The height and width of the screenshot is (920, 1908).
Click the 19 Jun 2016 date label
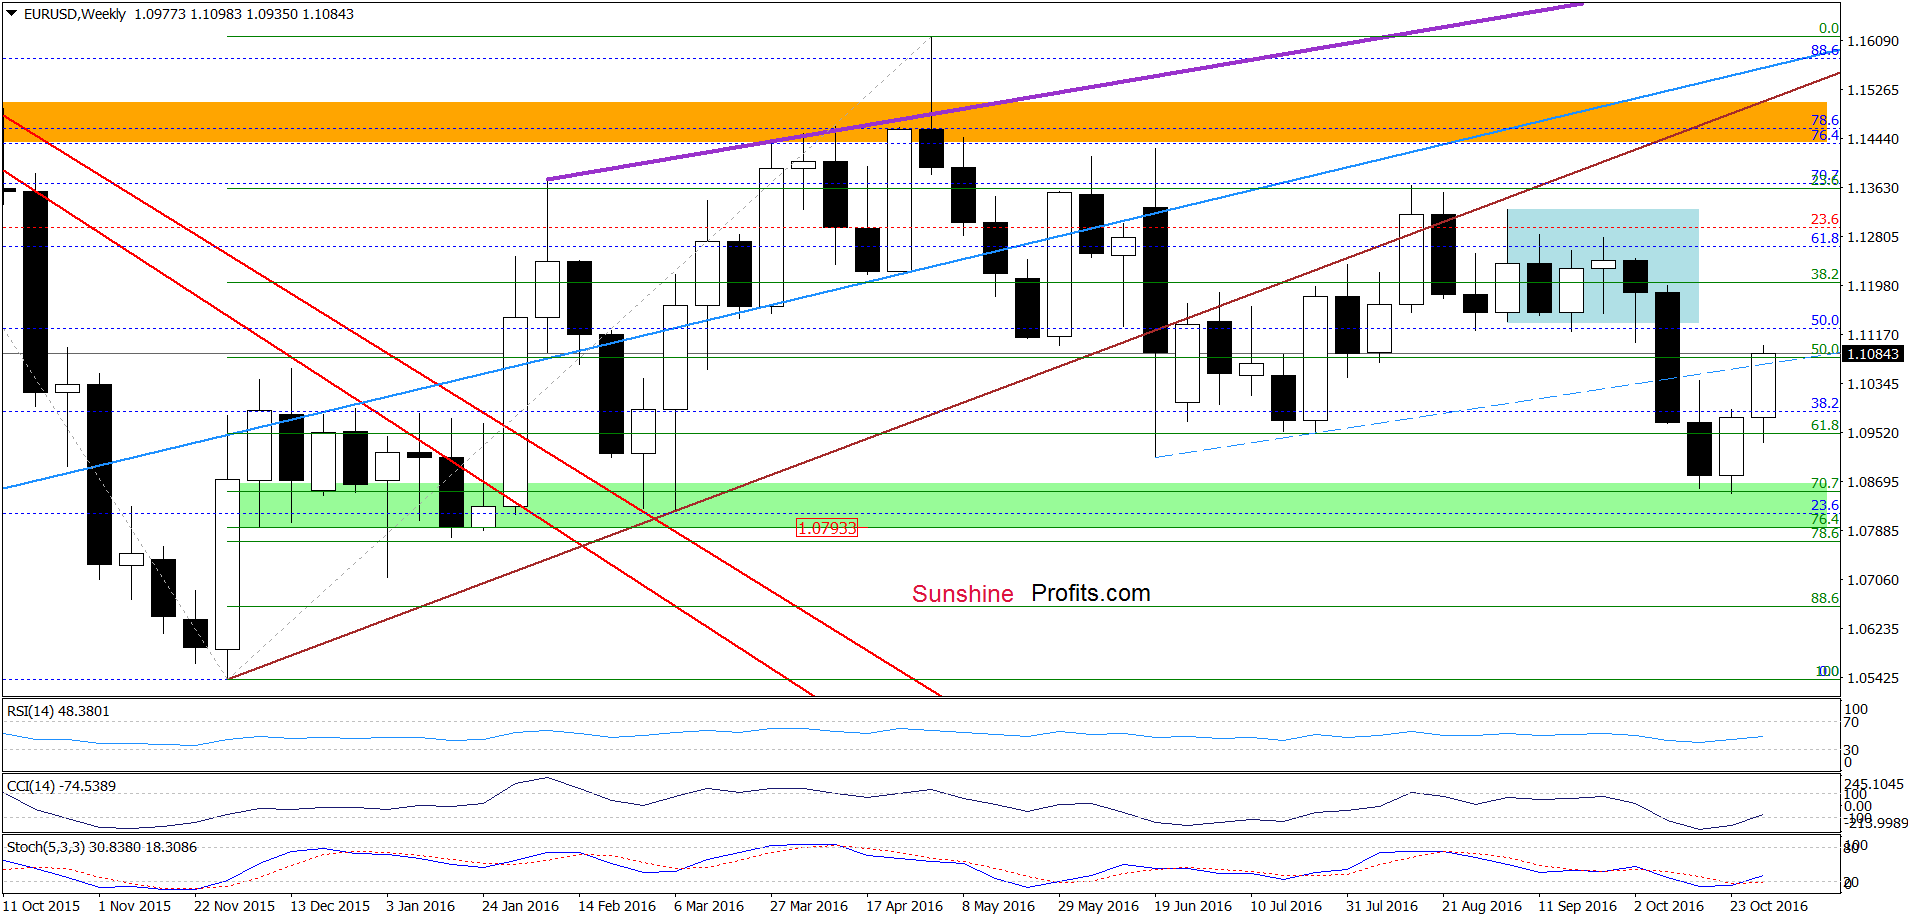[x=1193, y=906]
